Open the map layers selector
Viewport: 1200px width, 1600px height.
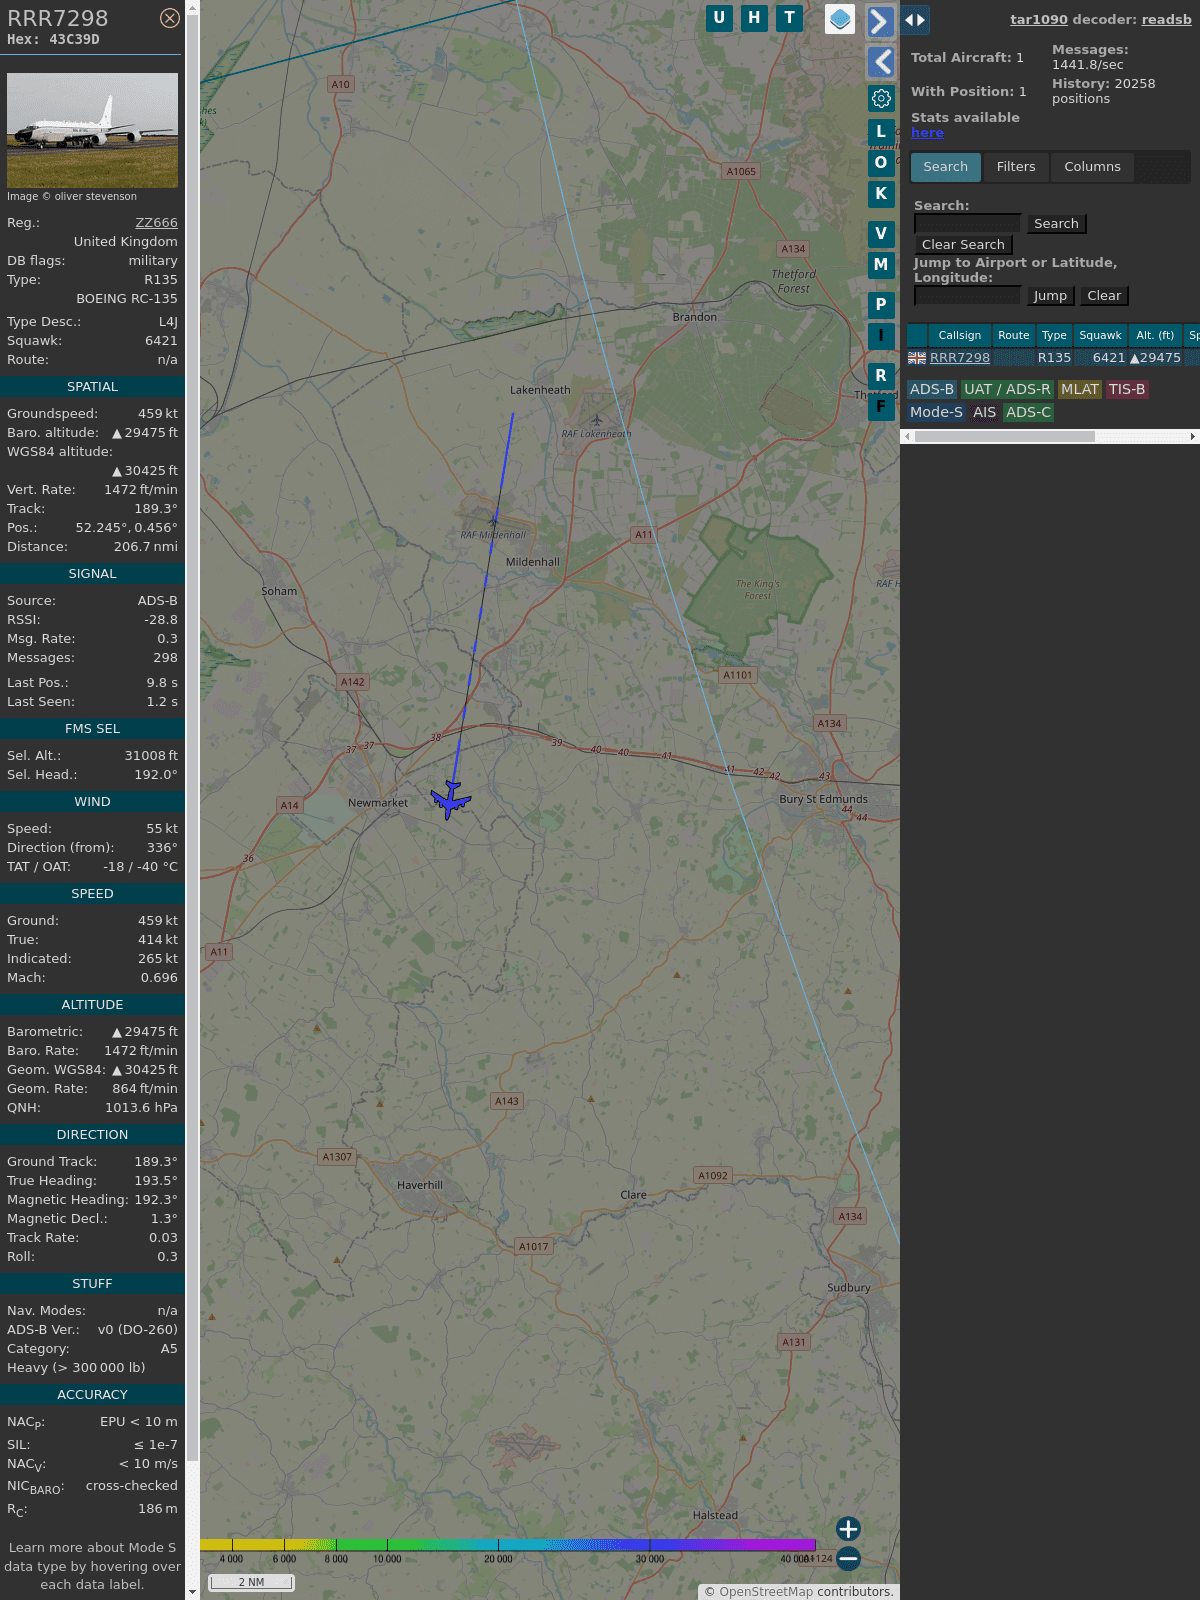(x=840, y=19)
